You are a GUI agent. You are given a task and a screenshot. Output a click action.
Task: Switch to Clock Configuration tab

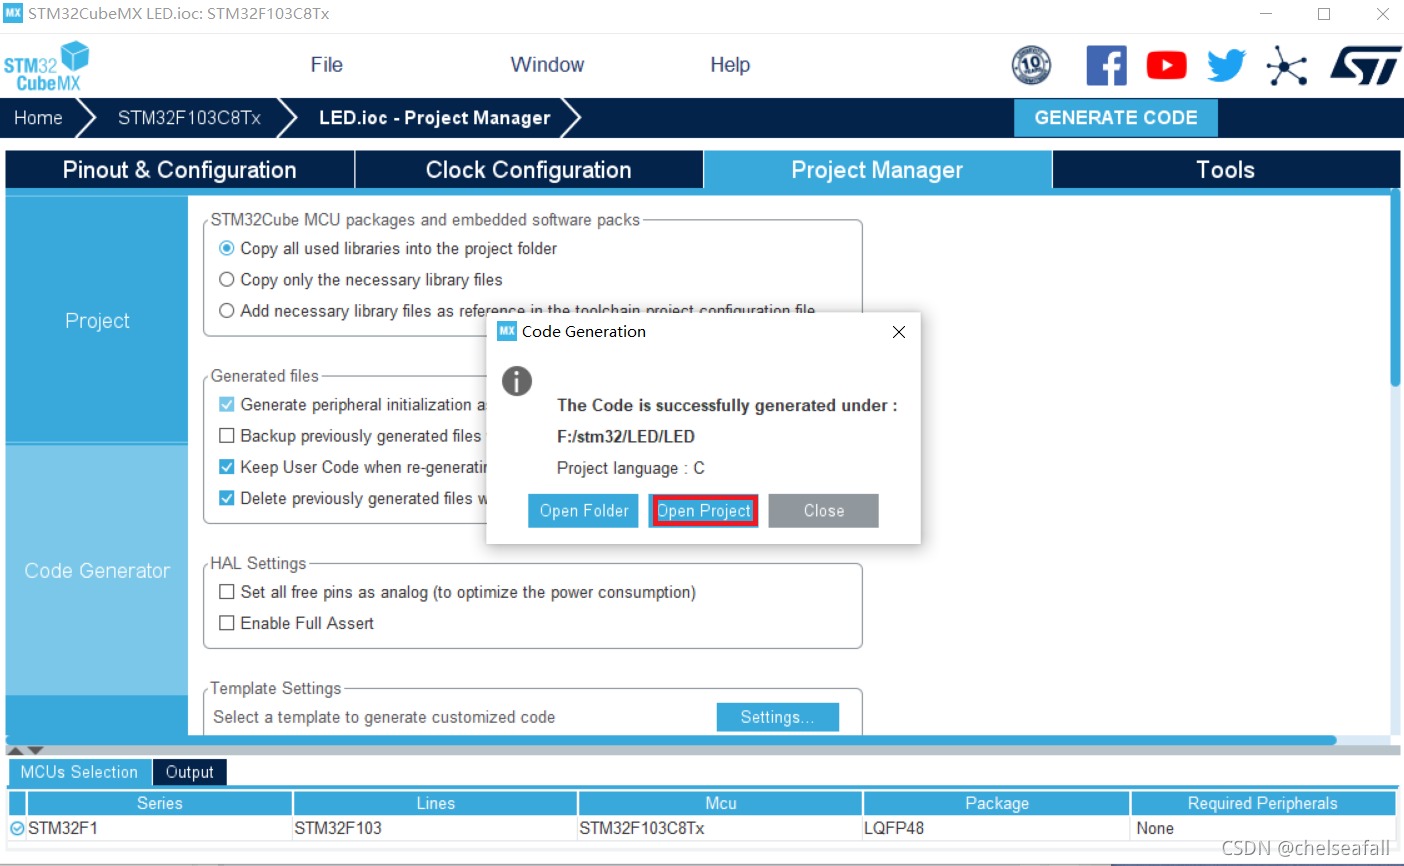(x=529, y=170)
